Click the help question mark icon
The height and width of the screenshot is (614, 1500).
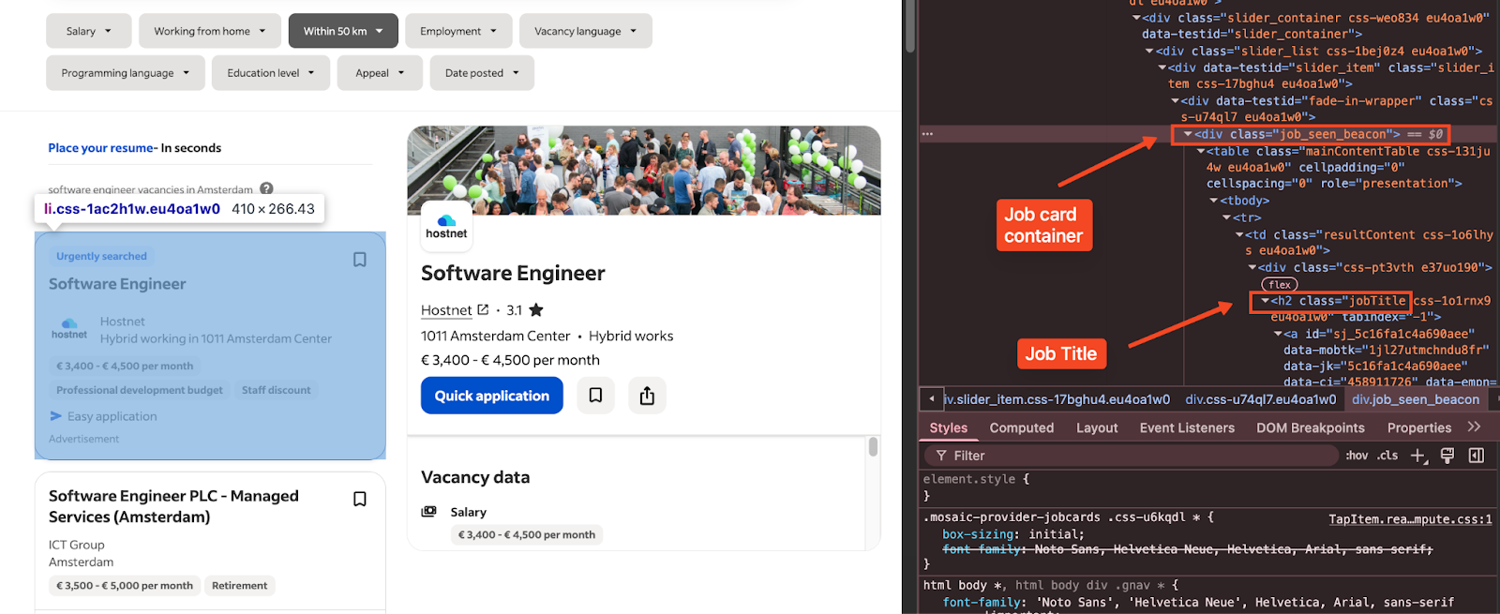coord(266,188)
